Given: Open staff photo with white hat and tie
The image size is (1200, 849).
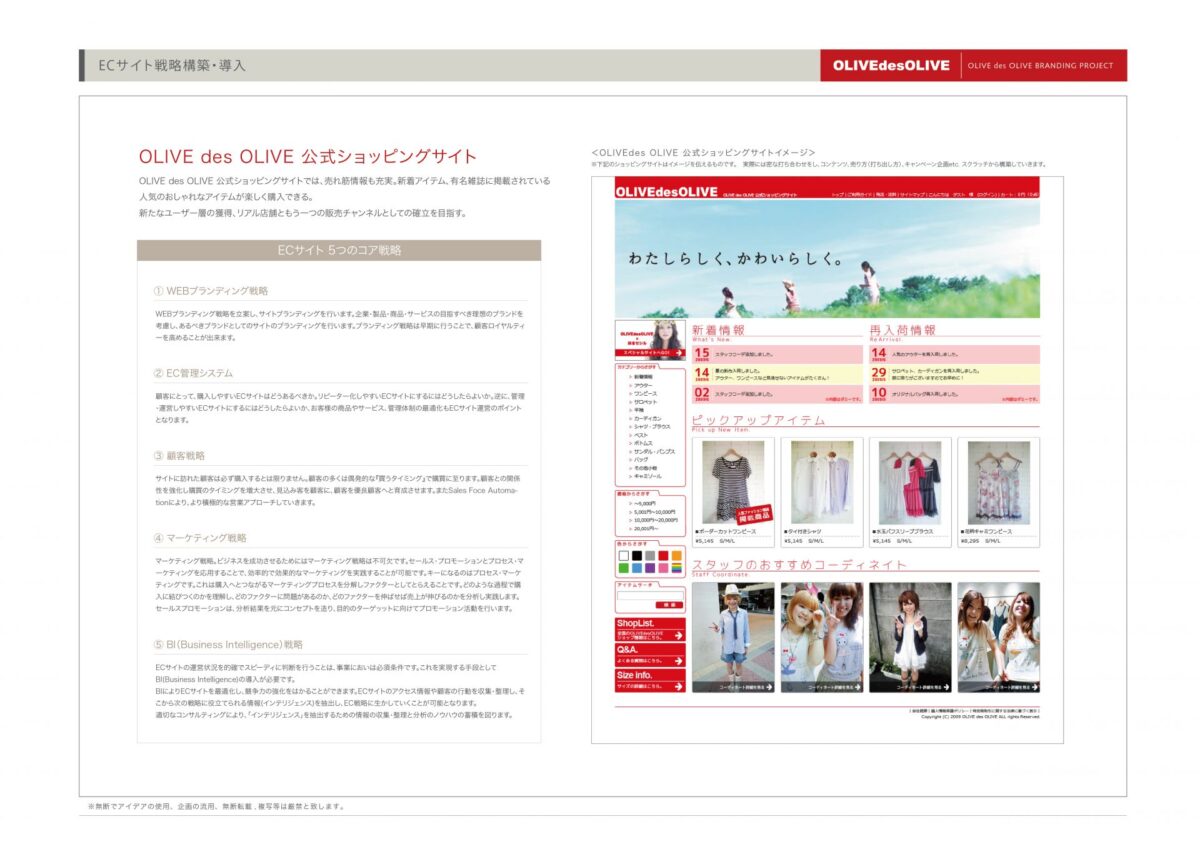Looking at the screenshot, I should 733,637.
